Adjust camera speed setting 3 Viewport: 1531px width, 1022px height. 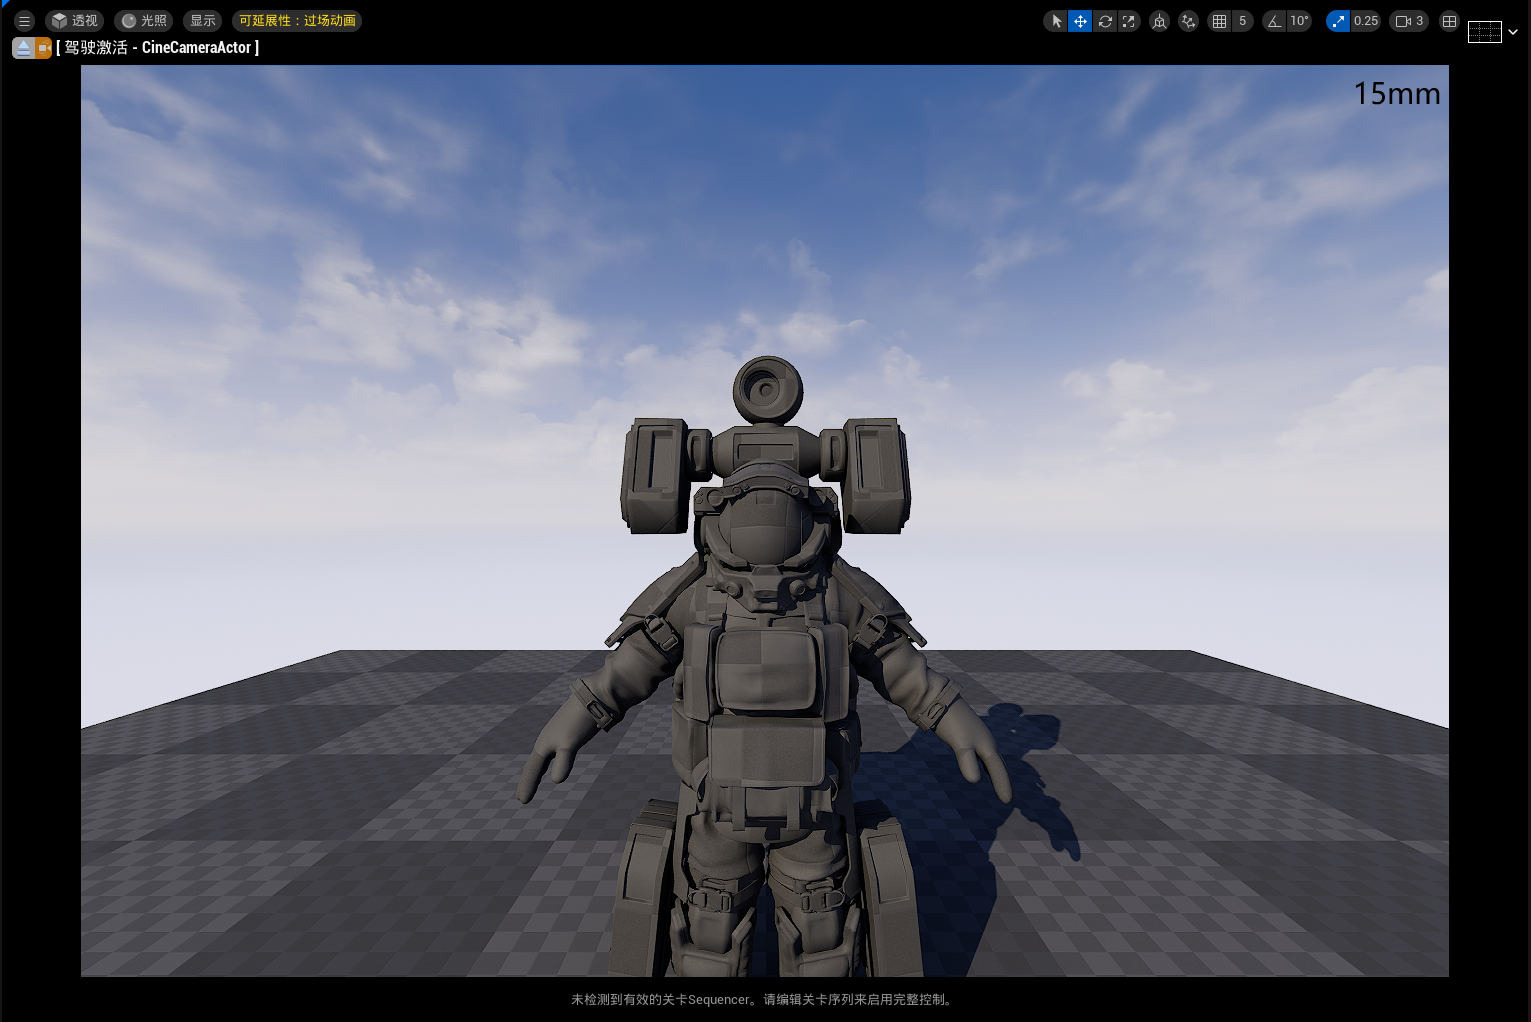(1409, 21)
